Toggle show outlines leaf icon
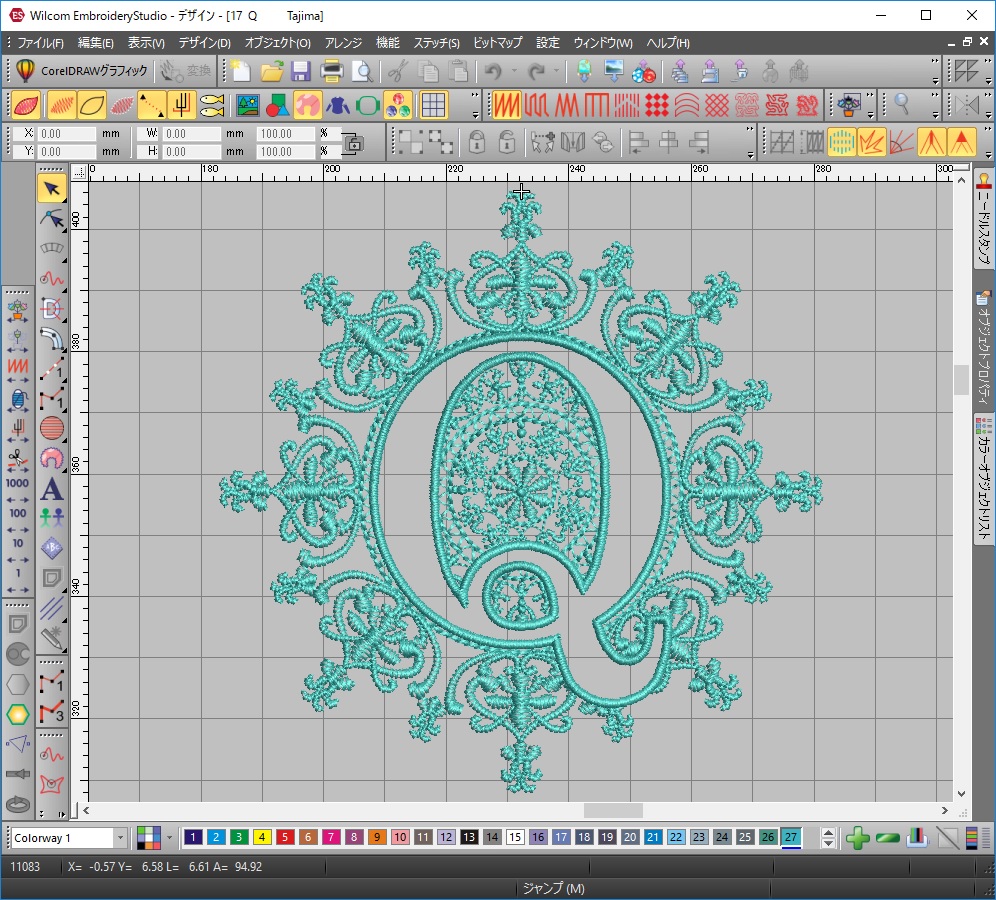Viewport: 996px width, 900px height. 92,105
